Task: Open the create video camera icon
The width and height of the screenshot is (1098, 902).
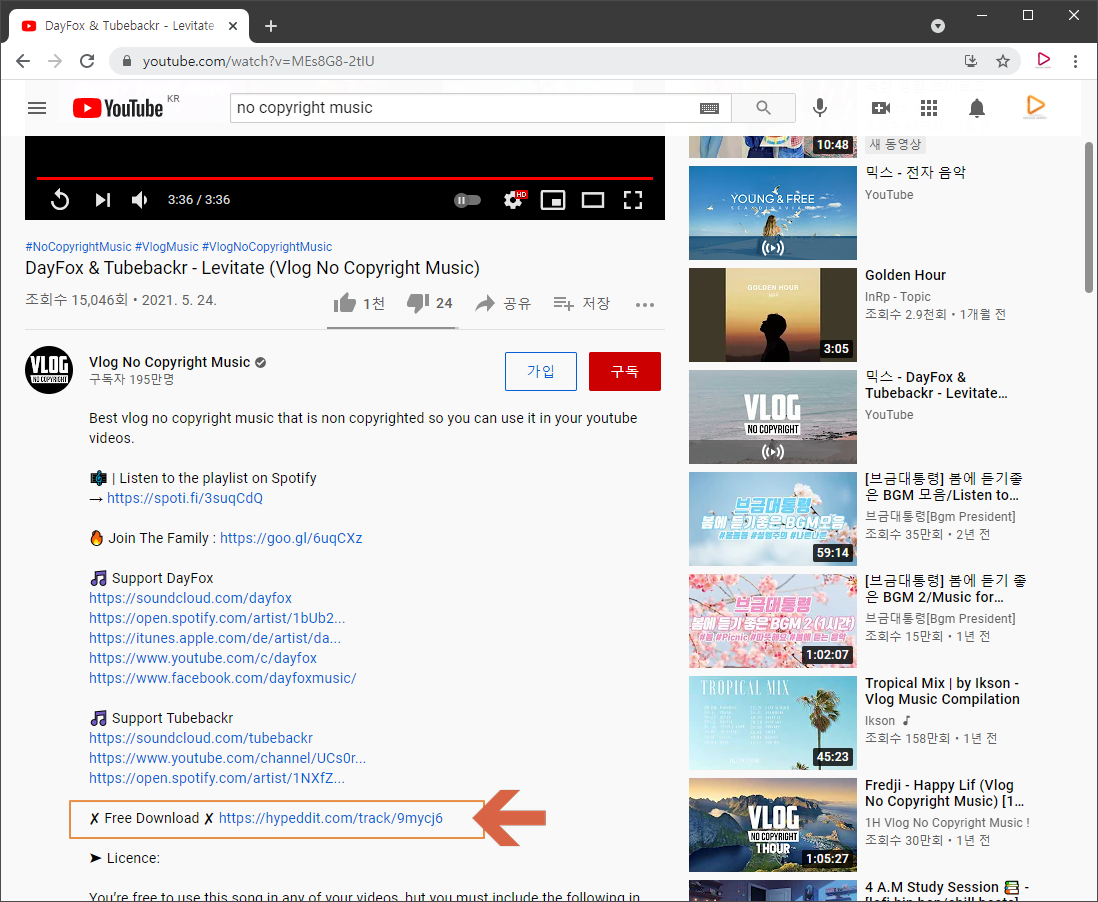Action: click(x=881, y=108)
